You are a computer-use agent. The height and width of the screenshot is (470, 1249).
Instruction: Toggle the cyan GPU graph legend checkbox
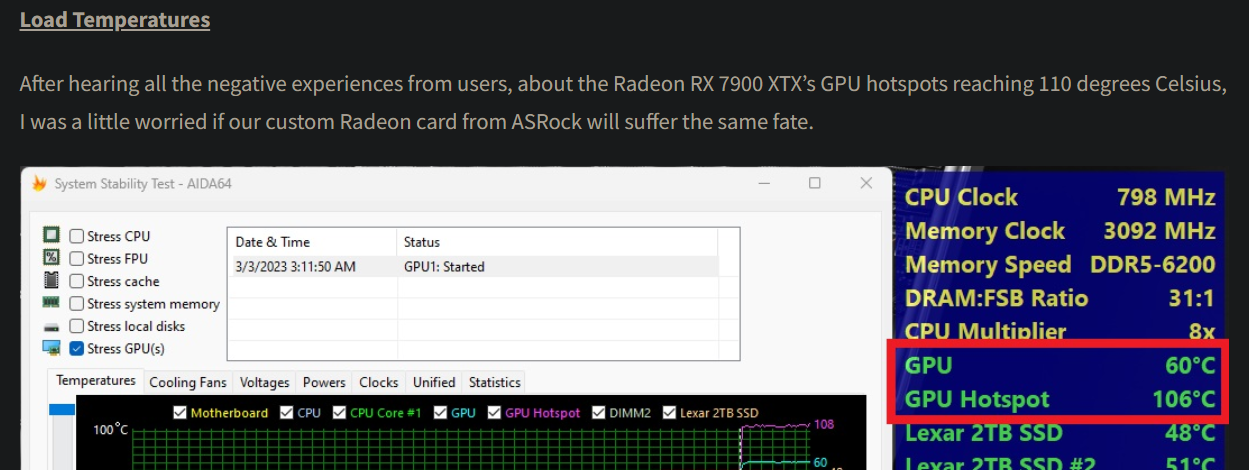[x=440, y=412]
